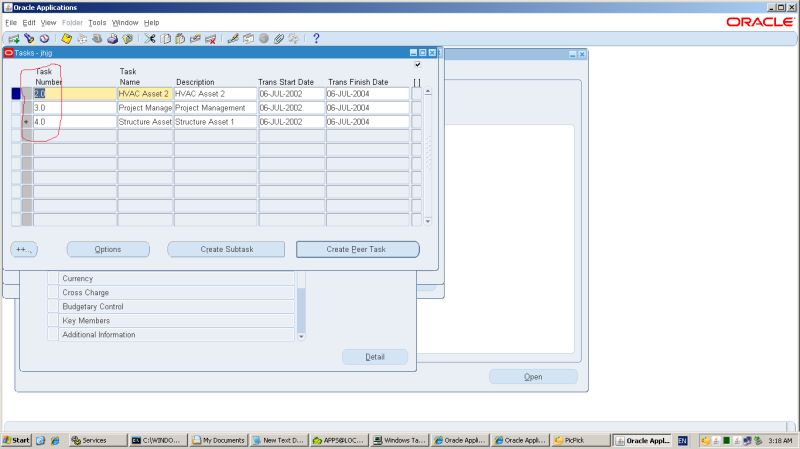Click the Print icon in toolbar

[x=112, y=39]
